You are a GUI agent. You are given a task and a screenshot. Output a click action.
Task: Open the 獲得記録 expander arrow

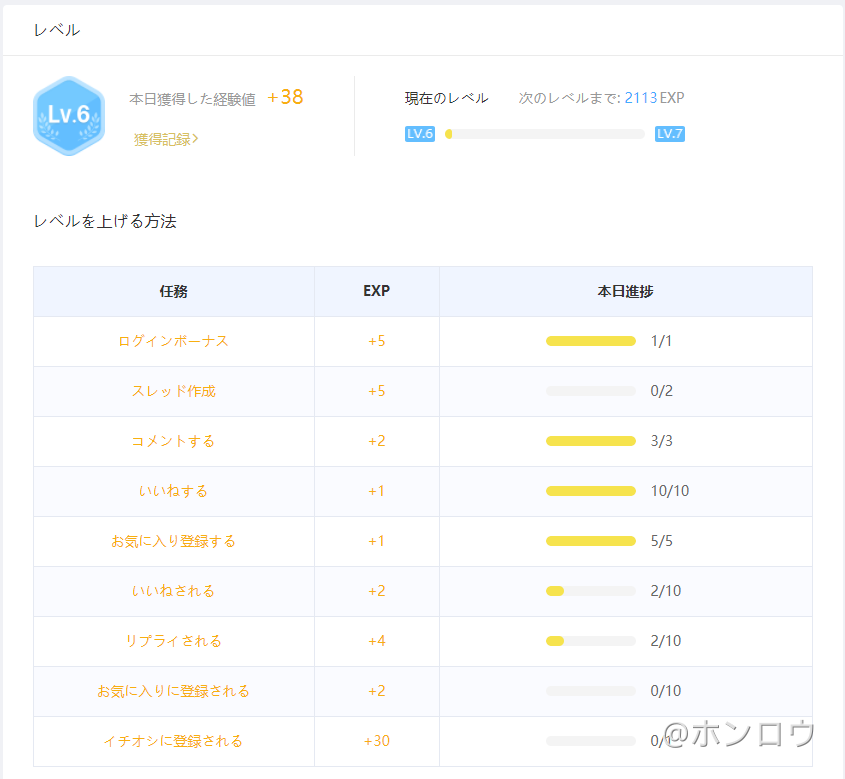point(163,139)
